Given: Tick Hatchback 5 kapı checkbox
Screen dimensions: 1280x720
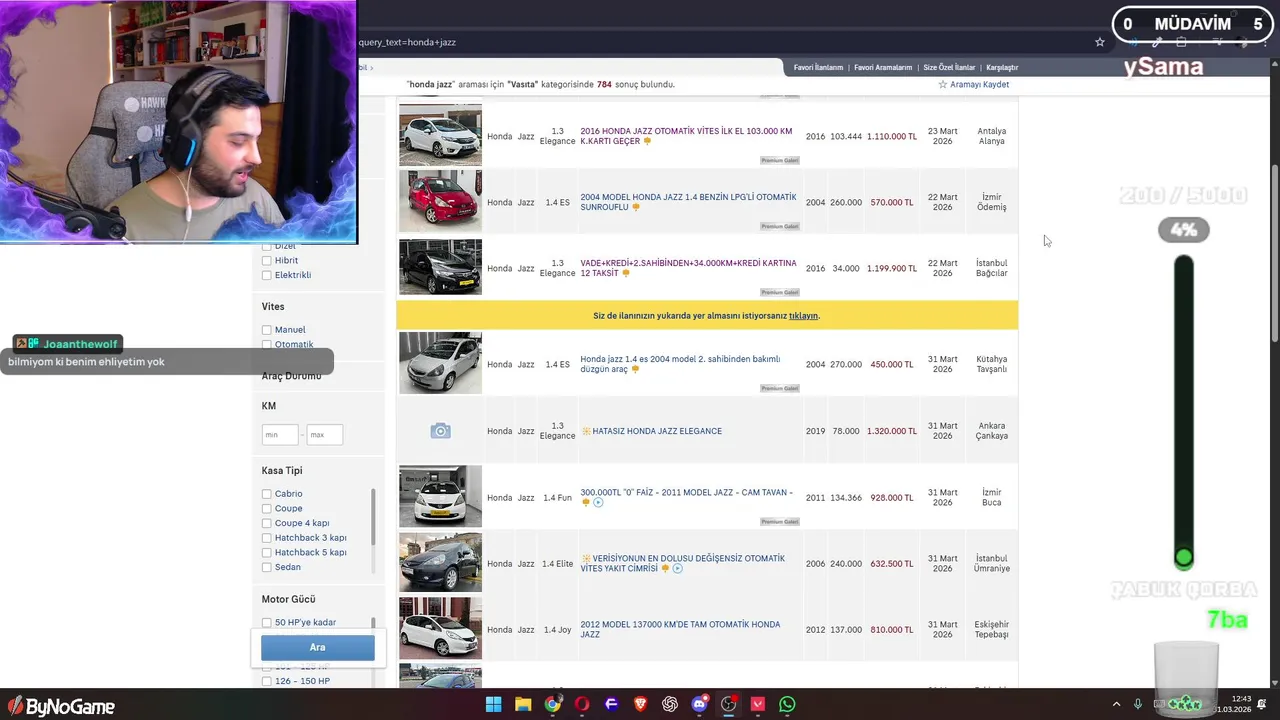Looking at the screenshot, I should (x=267, y=552).
